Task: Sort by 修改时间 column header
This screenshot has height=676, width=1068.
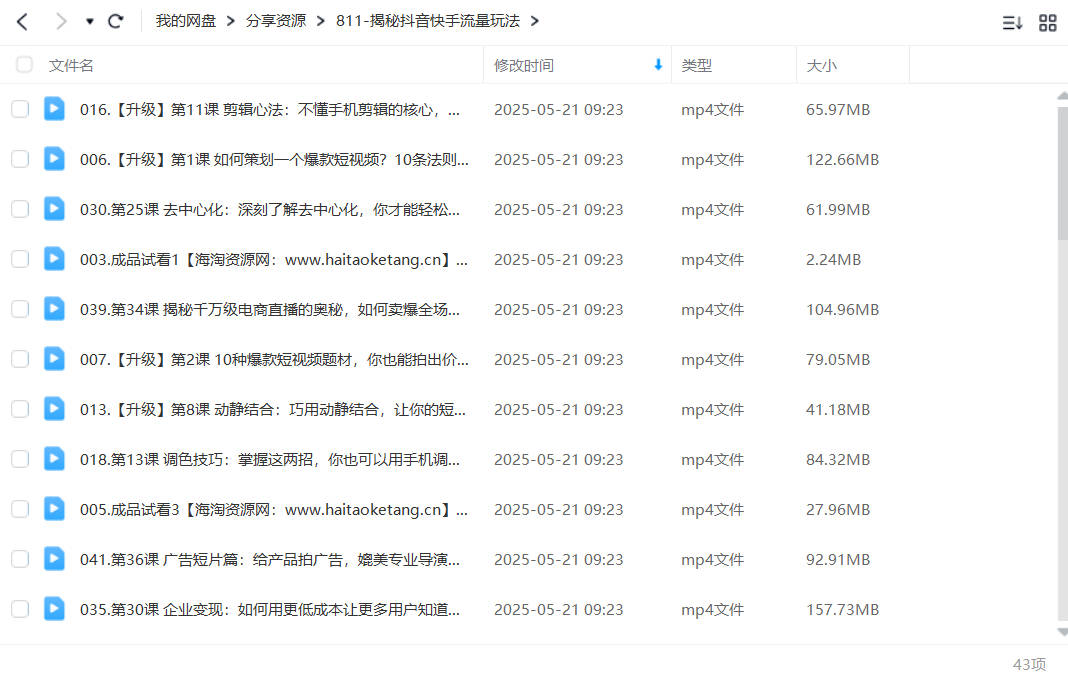Action: point(524,65)
